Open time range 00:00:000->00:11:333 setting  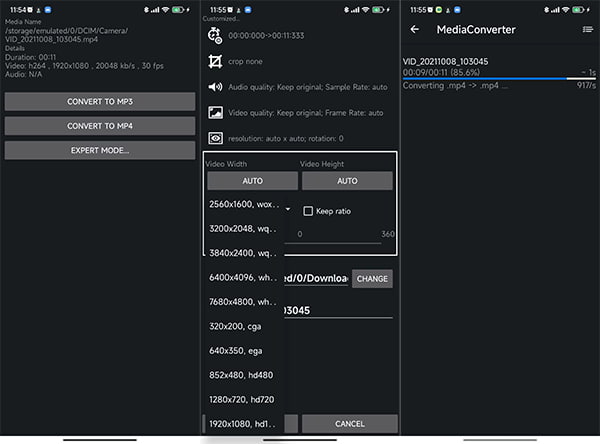pos(266,36)
